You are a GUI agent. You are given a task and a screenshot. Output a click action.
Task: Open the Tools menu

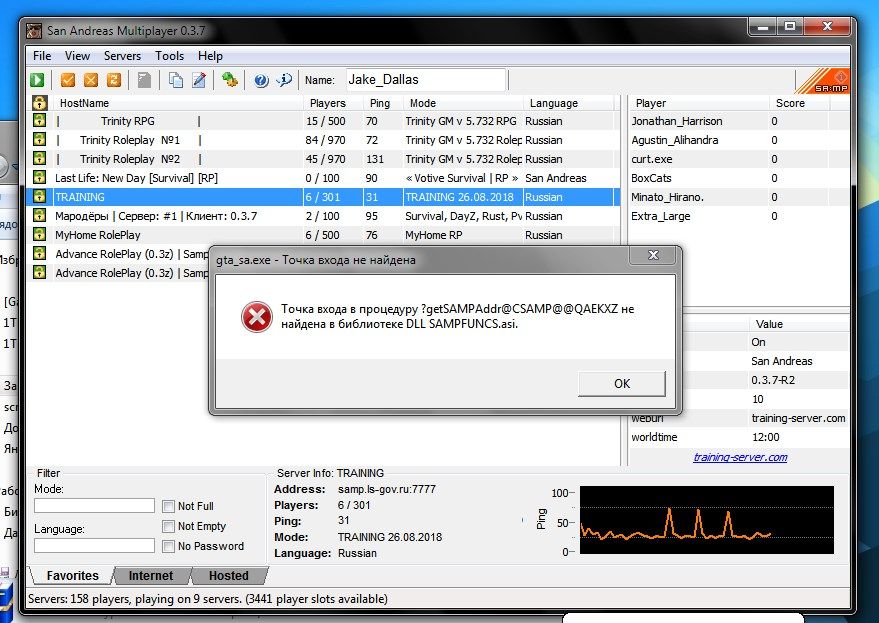pyautogui.click(x=169, y=56)
